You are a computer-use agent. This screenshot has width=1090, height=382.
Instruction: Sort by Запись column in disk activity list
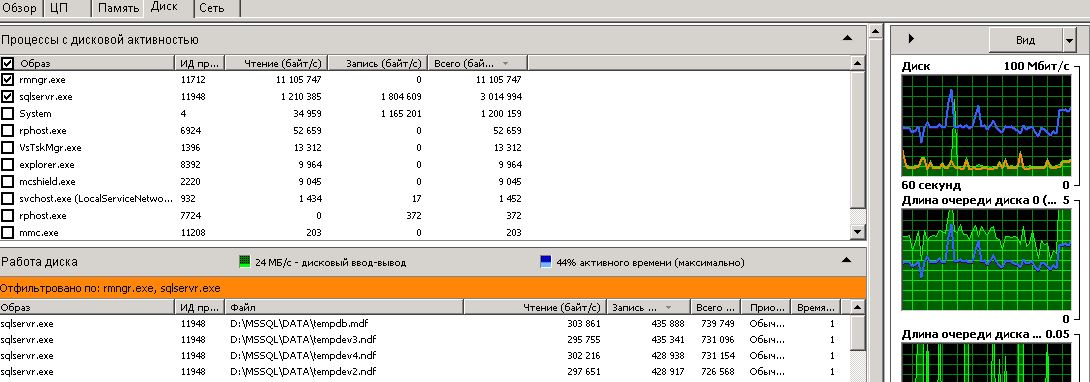click(648, 307)
